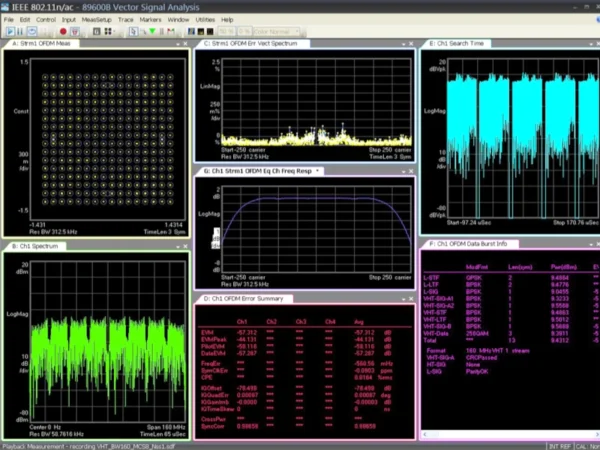Click the app icon in title bar
This screenshot has height=450, width=600.
(5, 7)
